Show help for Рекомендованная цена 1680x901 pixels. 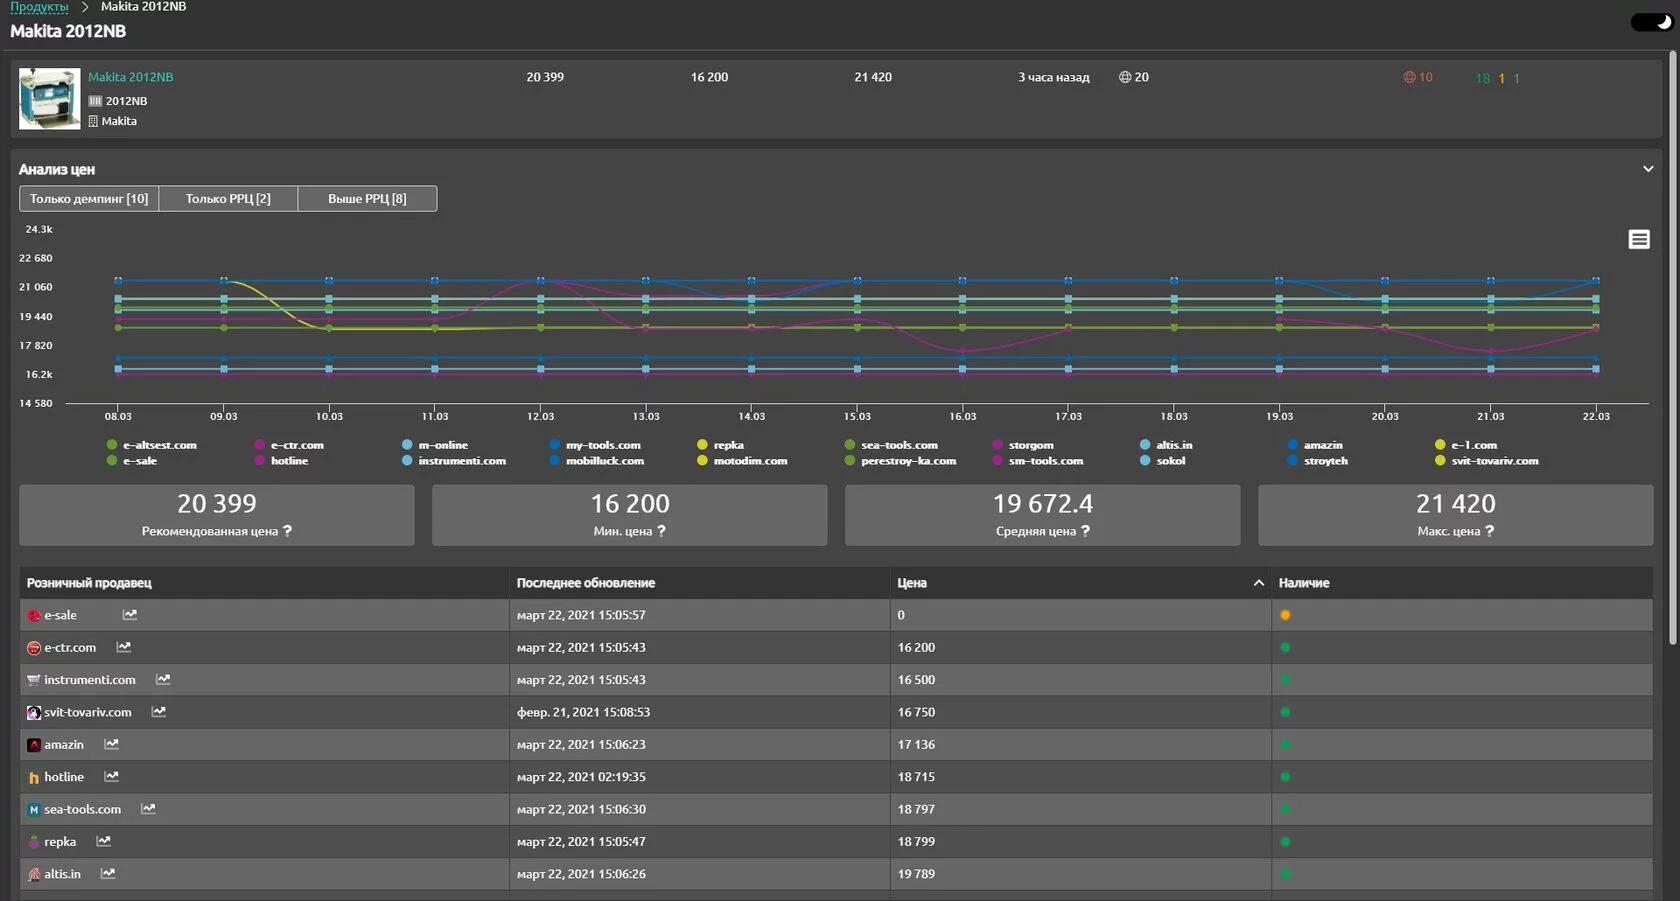[x=288, y=531]
